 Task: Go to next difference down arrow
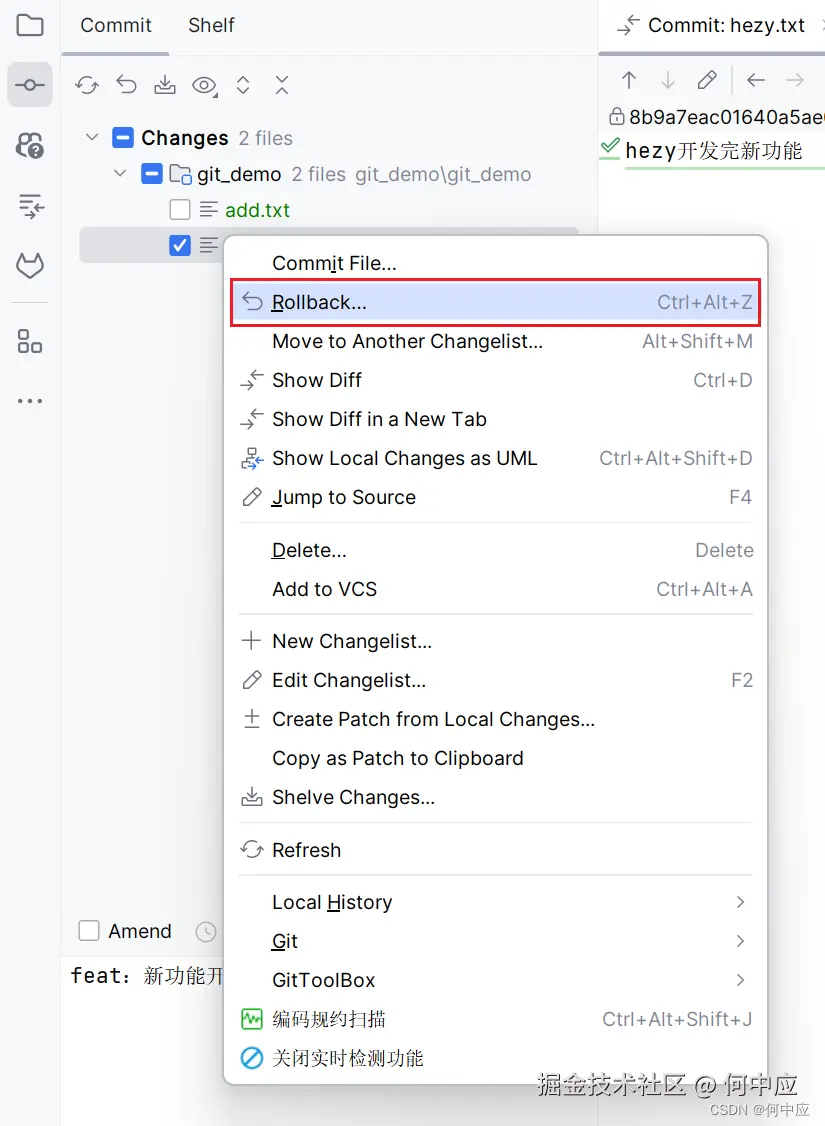(668, 80)
